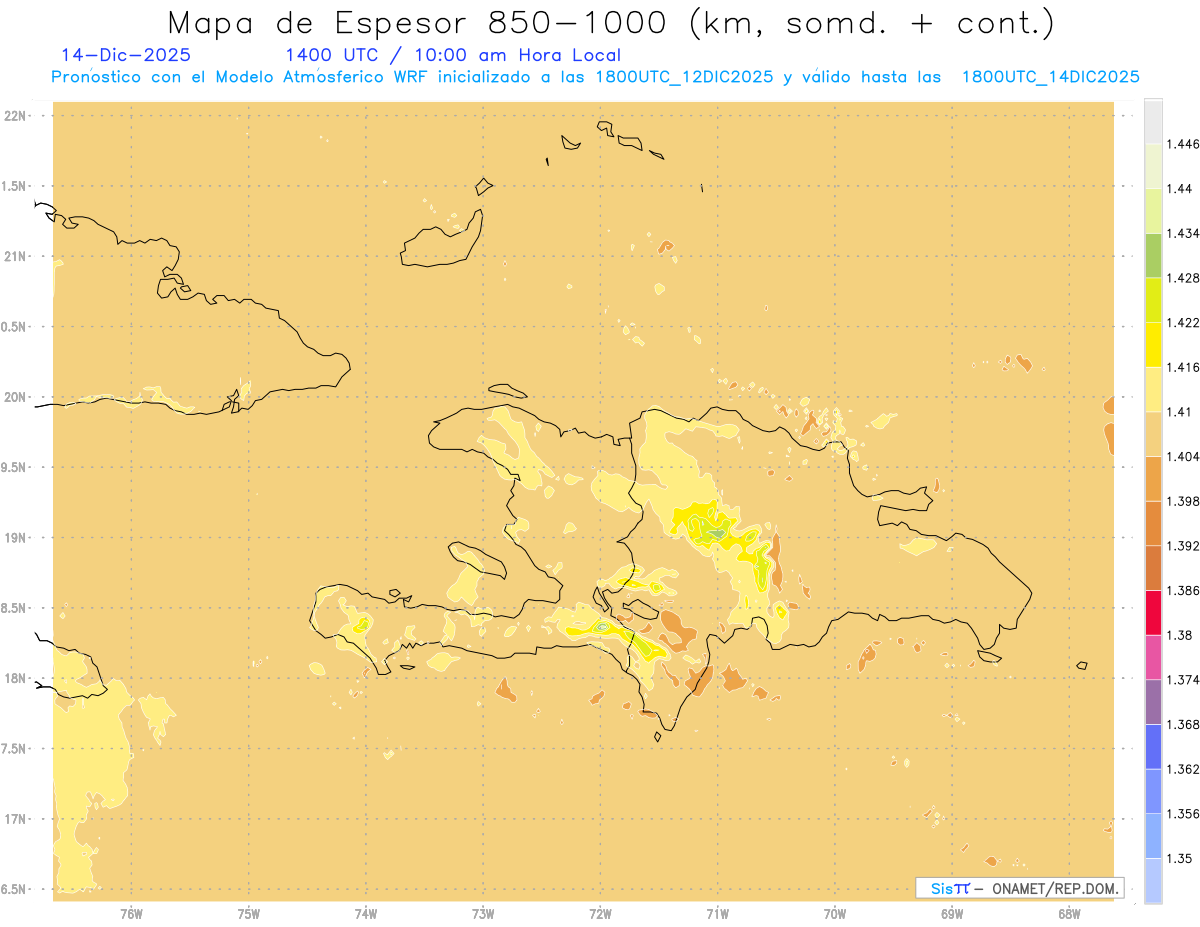Viewport: 1200px width, 927px height.
Task: Click the latitude label 20N
Action: [x=15, y=397]
